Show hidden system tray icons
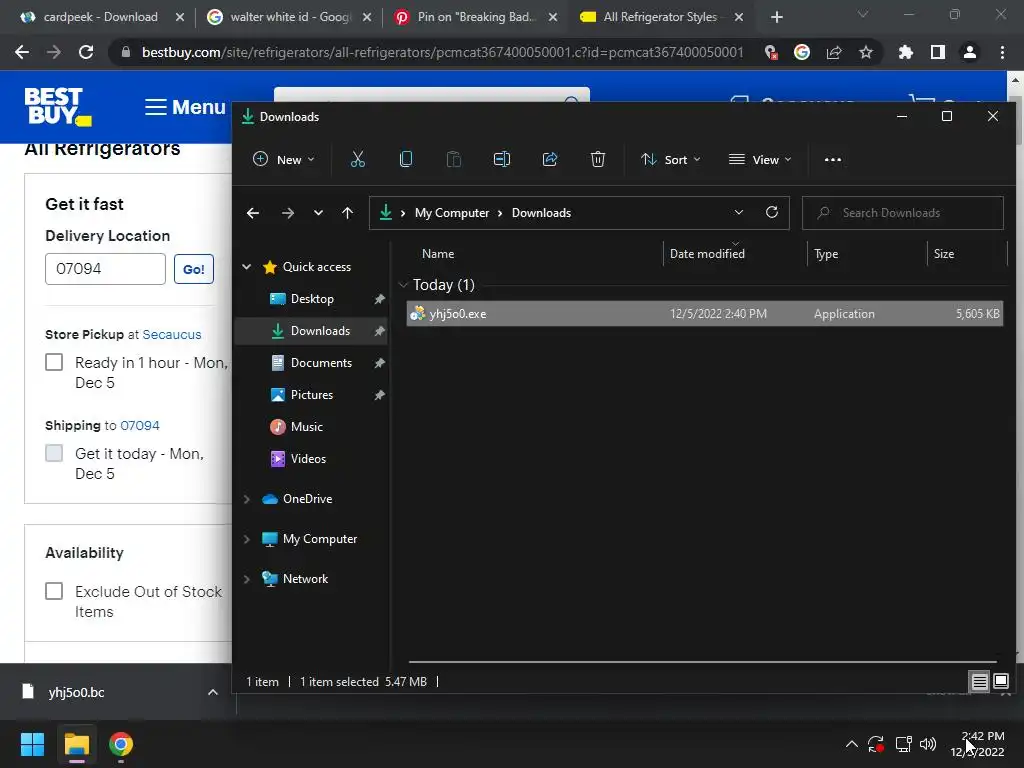The image size is (1024, 768). click(x=852, y=744)
